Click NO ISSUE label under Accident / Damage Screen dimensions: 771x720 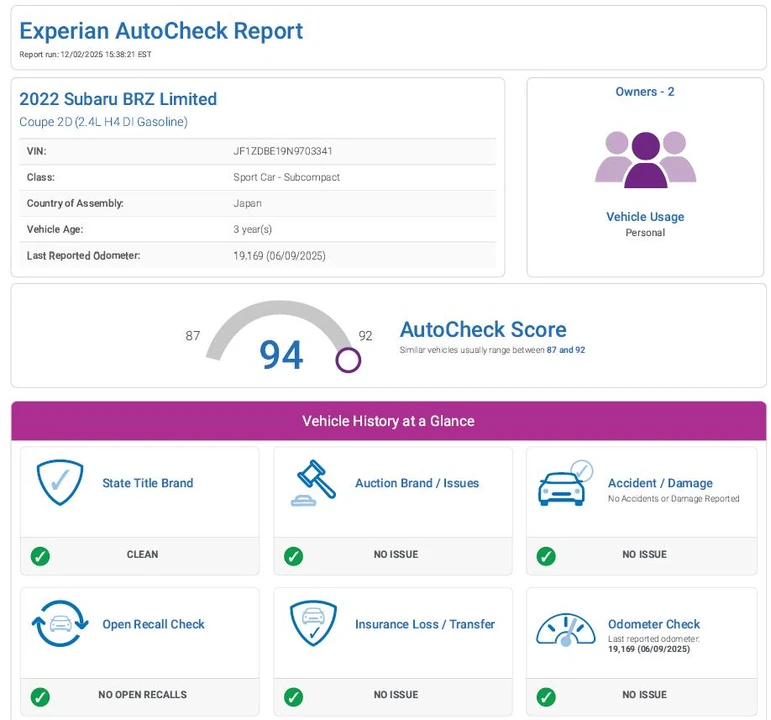(645, 554)
